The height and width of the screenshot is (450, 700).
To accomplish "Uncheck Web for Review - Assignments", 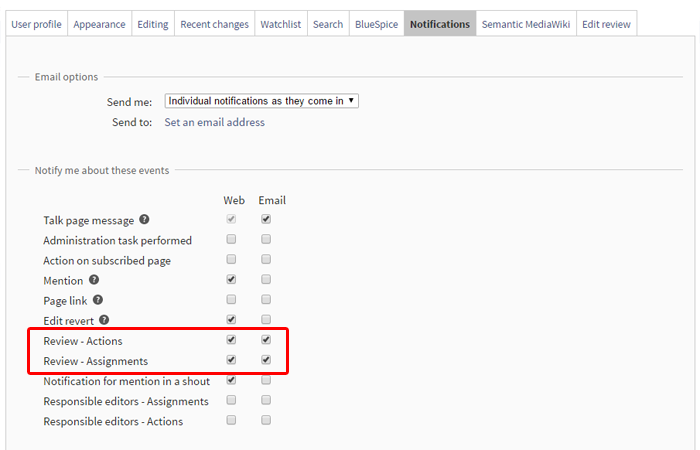I will click(x=232, y=360).
